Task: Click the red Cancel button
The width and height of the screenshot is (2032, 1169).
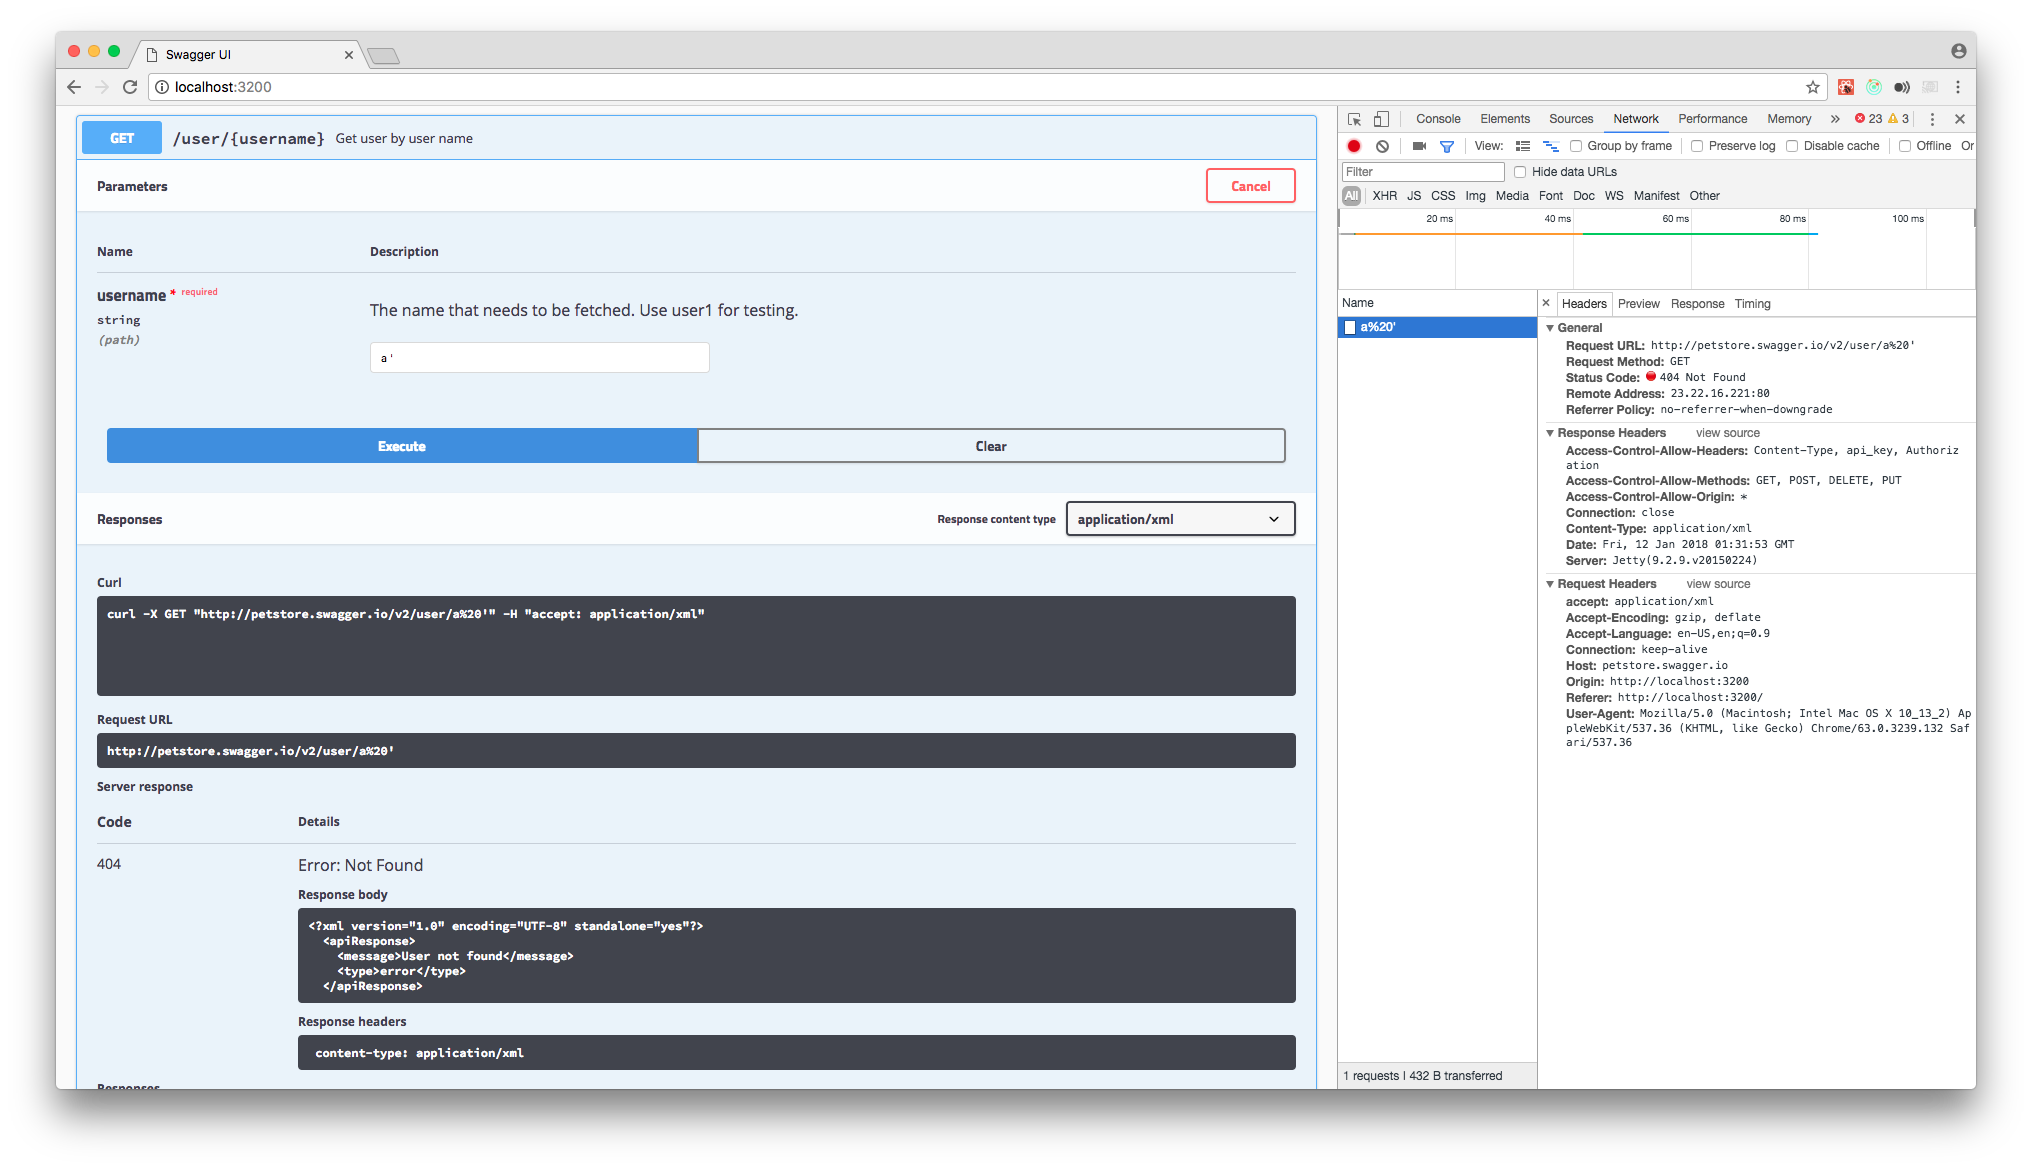Action: click(1250, 186)
